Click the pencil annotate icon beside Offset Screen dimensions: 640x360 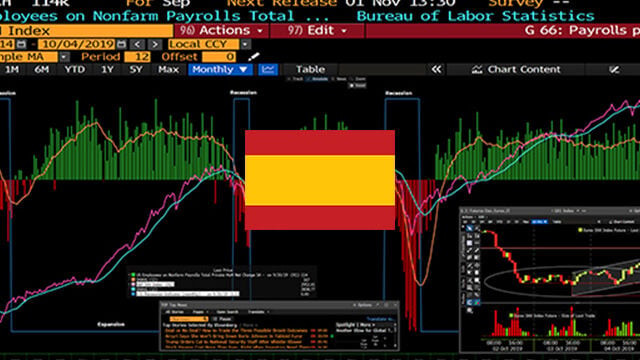(253, 57)
